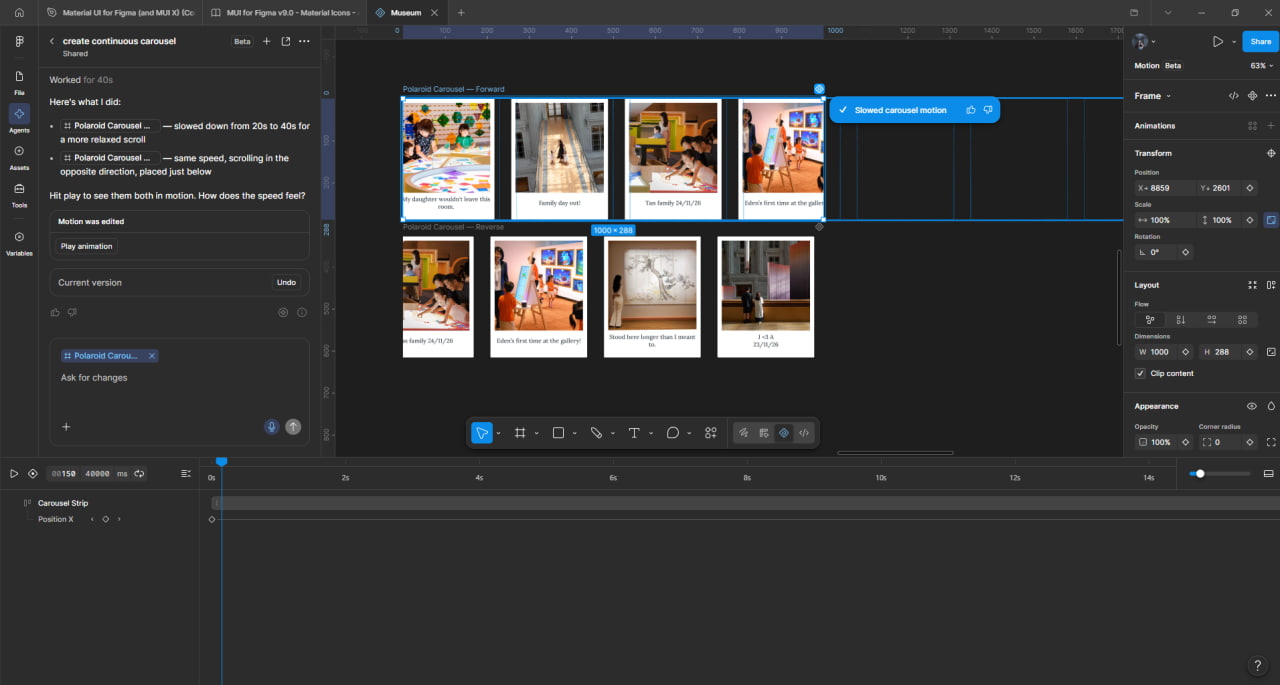This screenshot has width=1280, height=685.
Task: Switch to Dev Mode in toolbar
Action: (x=804, y=433)
